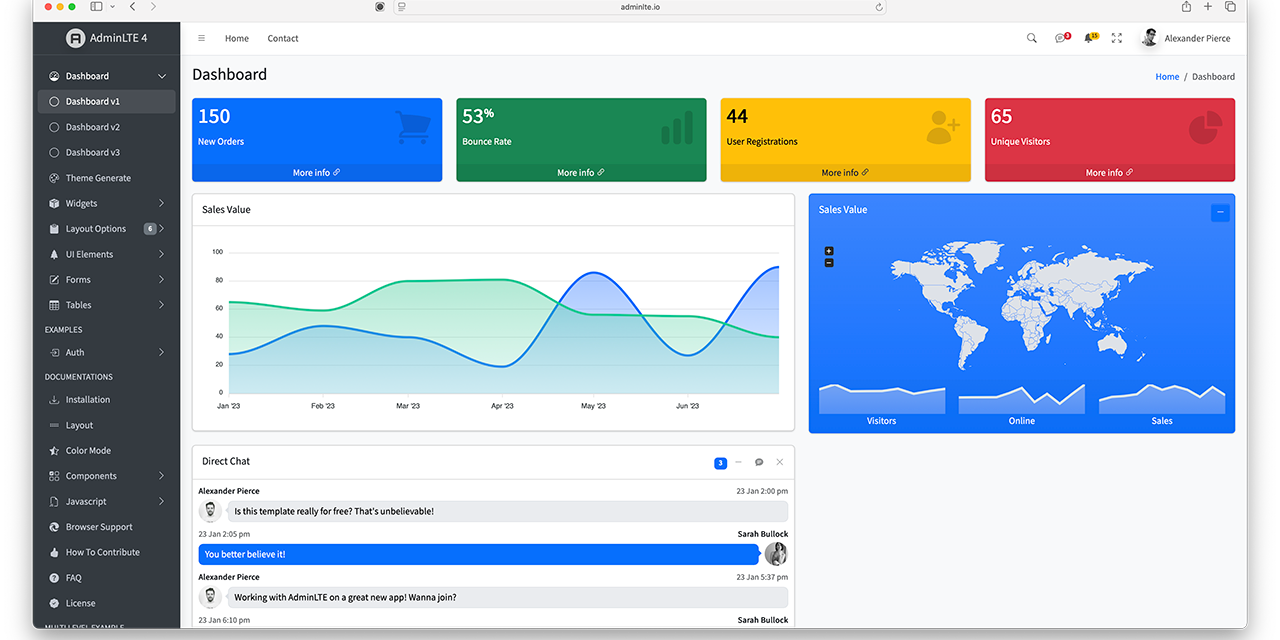Collapse the Sales Value map card
Viewport: 1280px width, 640px height.
coord(1220,212)
